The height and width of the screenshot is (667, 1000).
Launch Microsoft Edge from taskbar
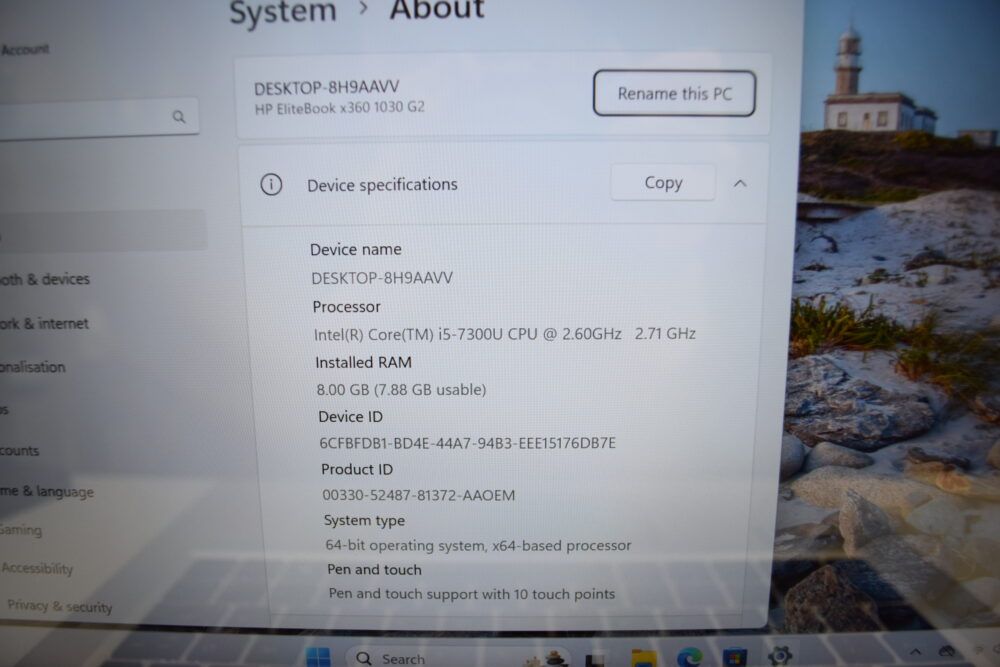click(689, 656)
